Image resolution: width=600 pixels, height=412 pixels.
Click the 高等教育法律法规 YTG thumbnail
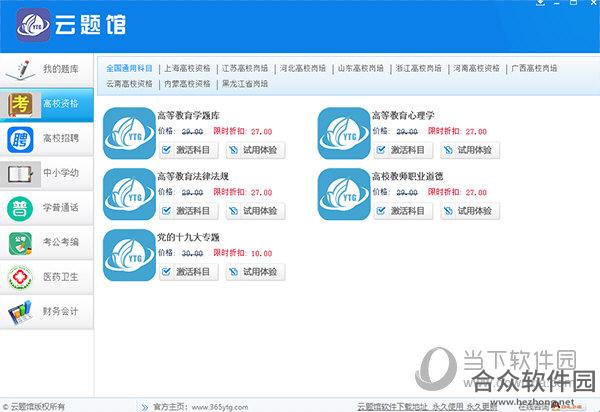129,194
